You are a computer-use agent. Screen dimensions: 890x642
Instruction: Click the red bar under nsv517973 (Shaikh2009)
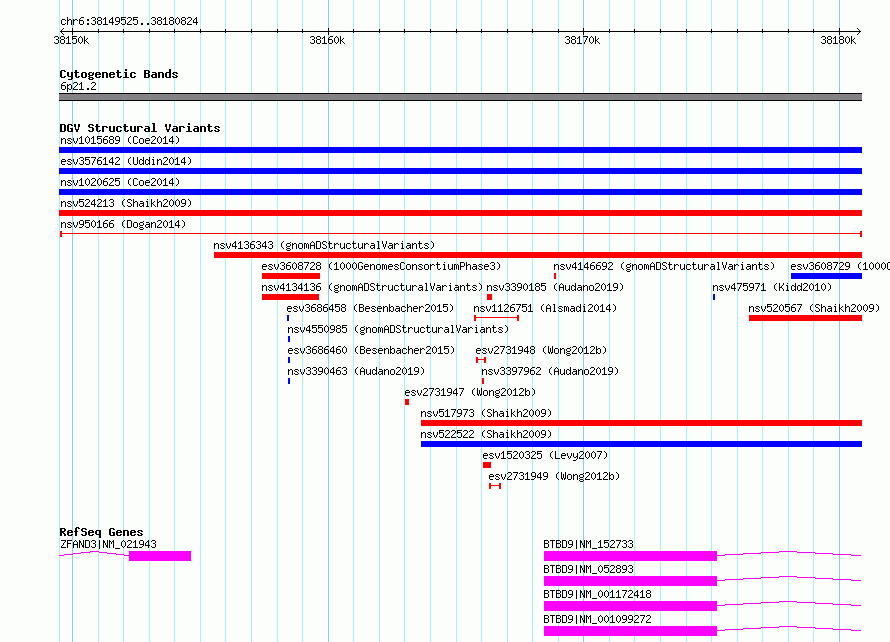641,423
